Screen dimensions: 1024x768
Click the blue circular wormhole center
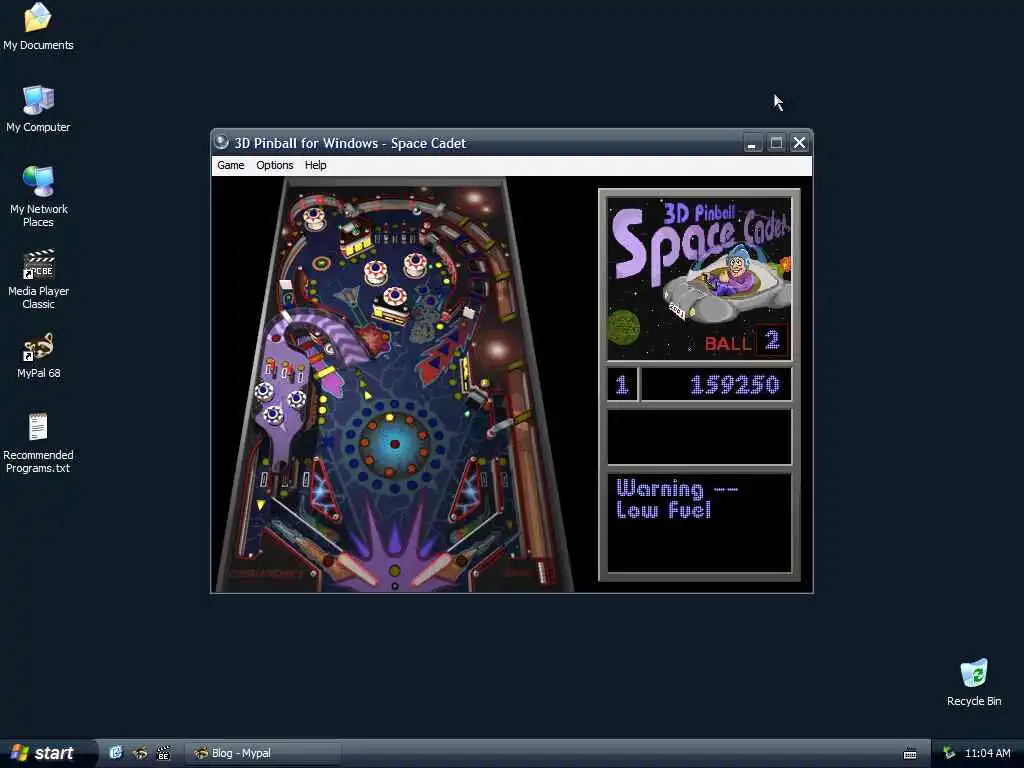(x=394, y=444)
